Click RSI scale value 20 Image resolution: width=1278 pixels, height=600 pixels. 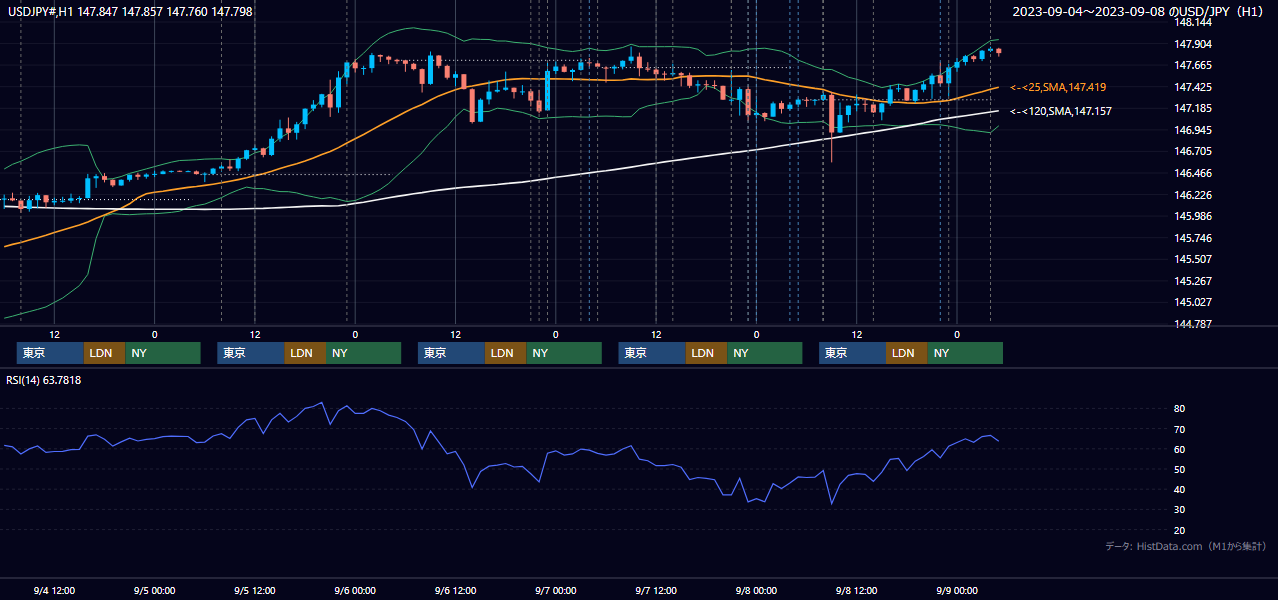[x=1180, y=530]
